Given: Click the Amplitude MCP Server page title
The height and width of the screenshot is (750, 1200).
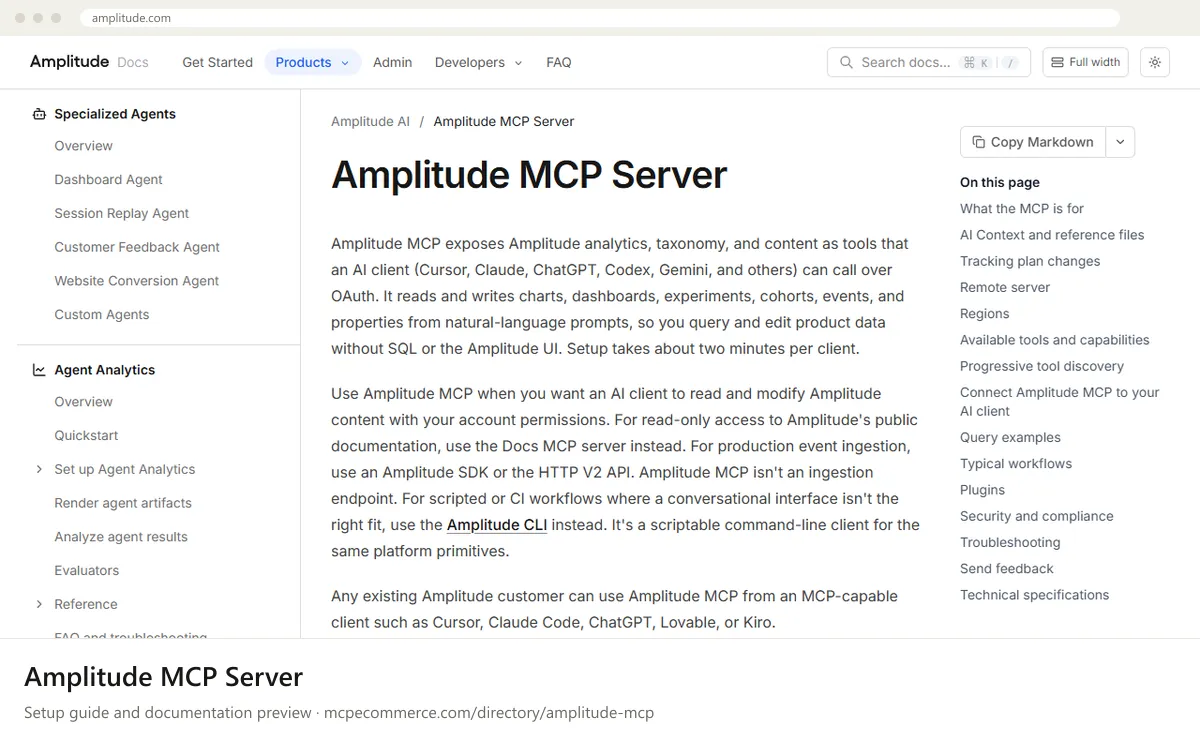Looking at the screenshot, I should pos(529,174).
